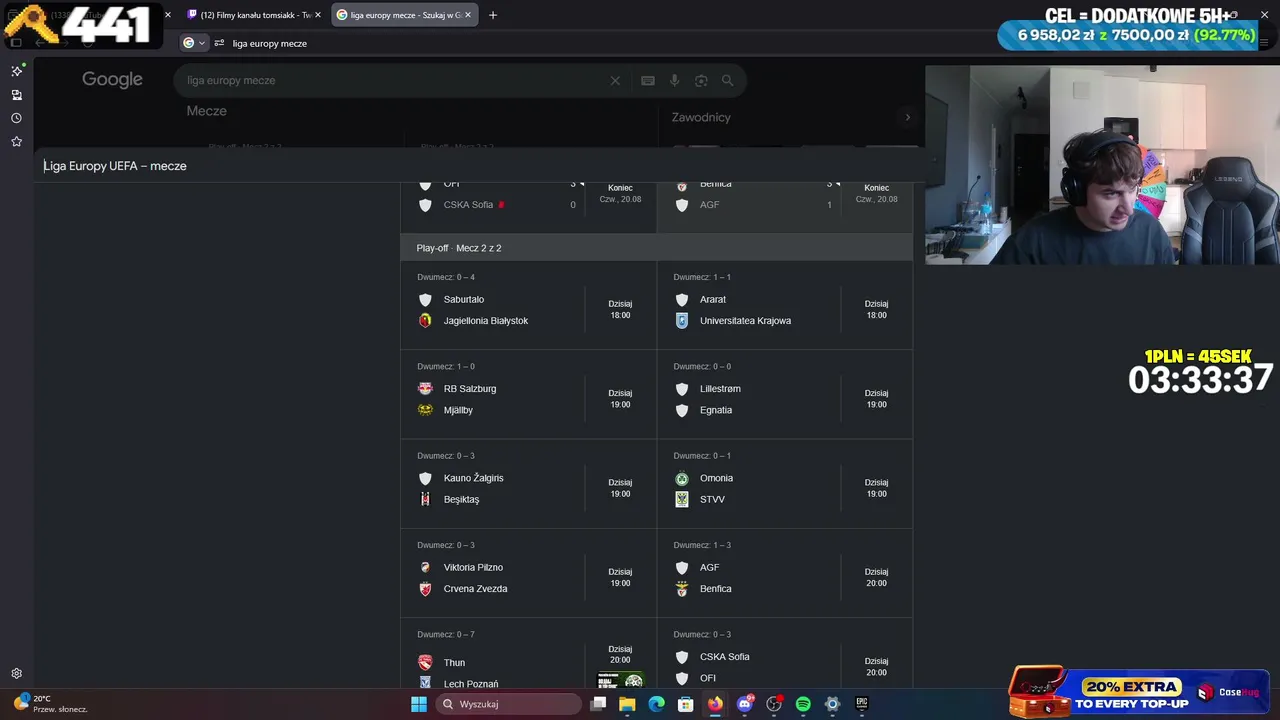The width and height of the screenshot is (1280, 720).
Task: Open the Viktoria Pilzno vs Crvena Zvezda match
Action: [x=528, y=573]
